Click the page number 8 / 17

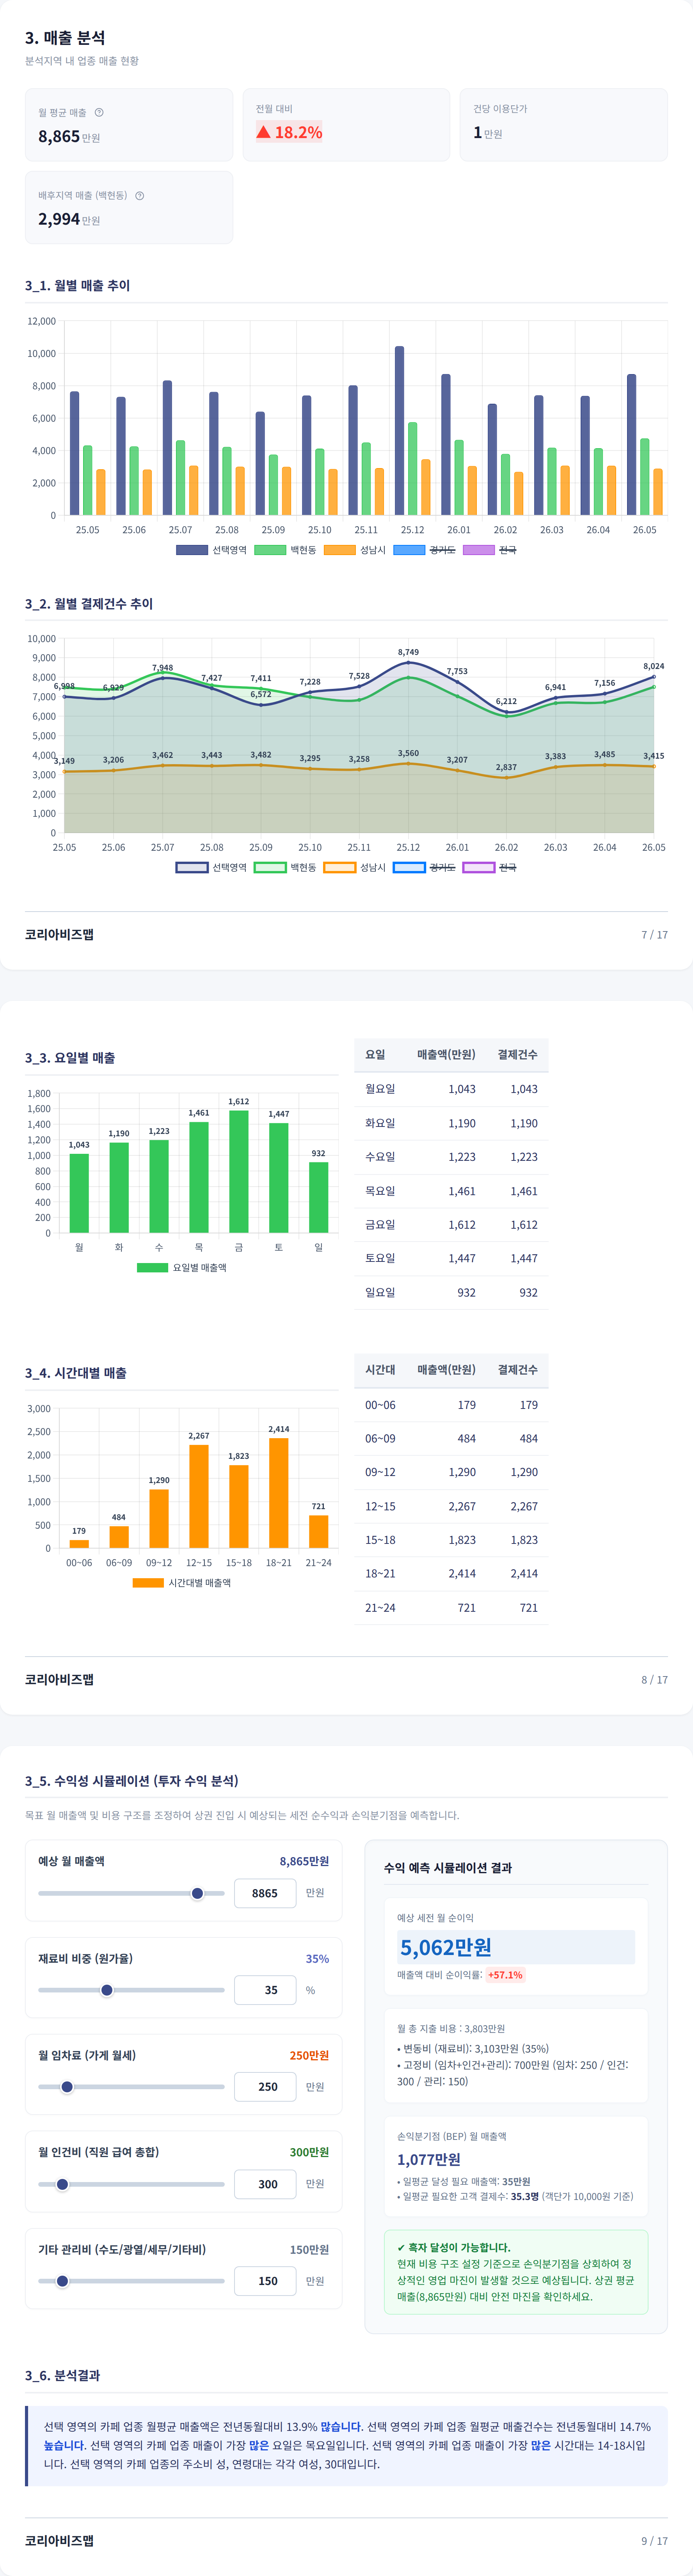[x=654, y=1680]
